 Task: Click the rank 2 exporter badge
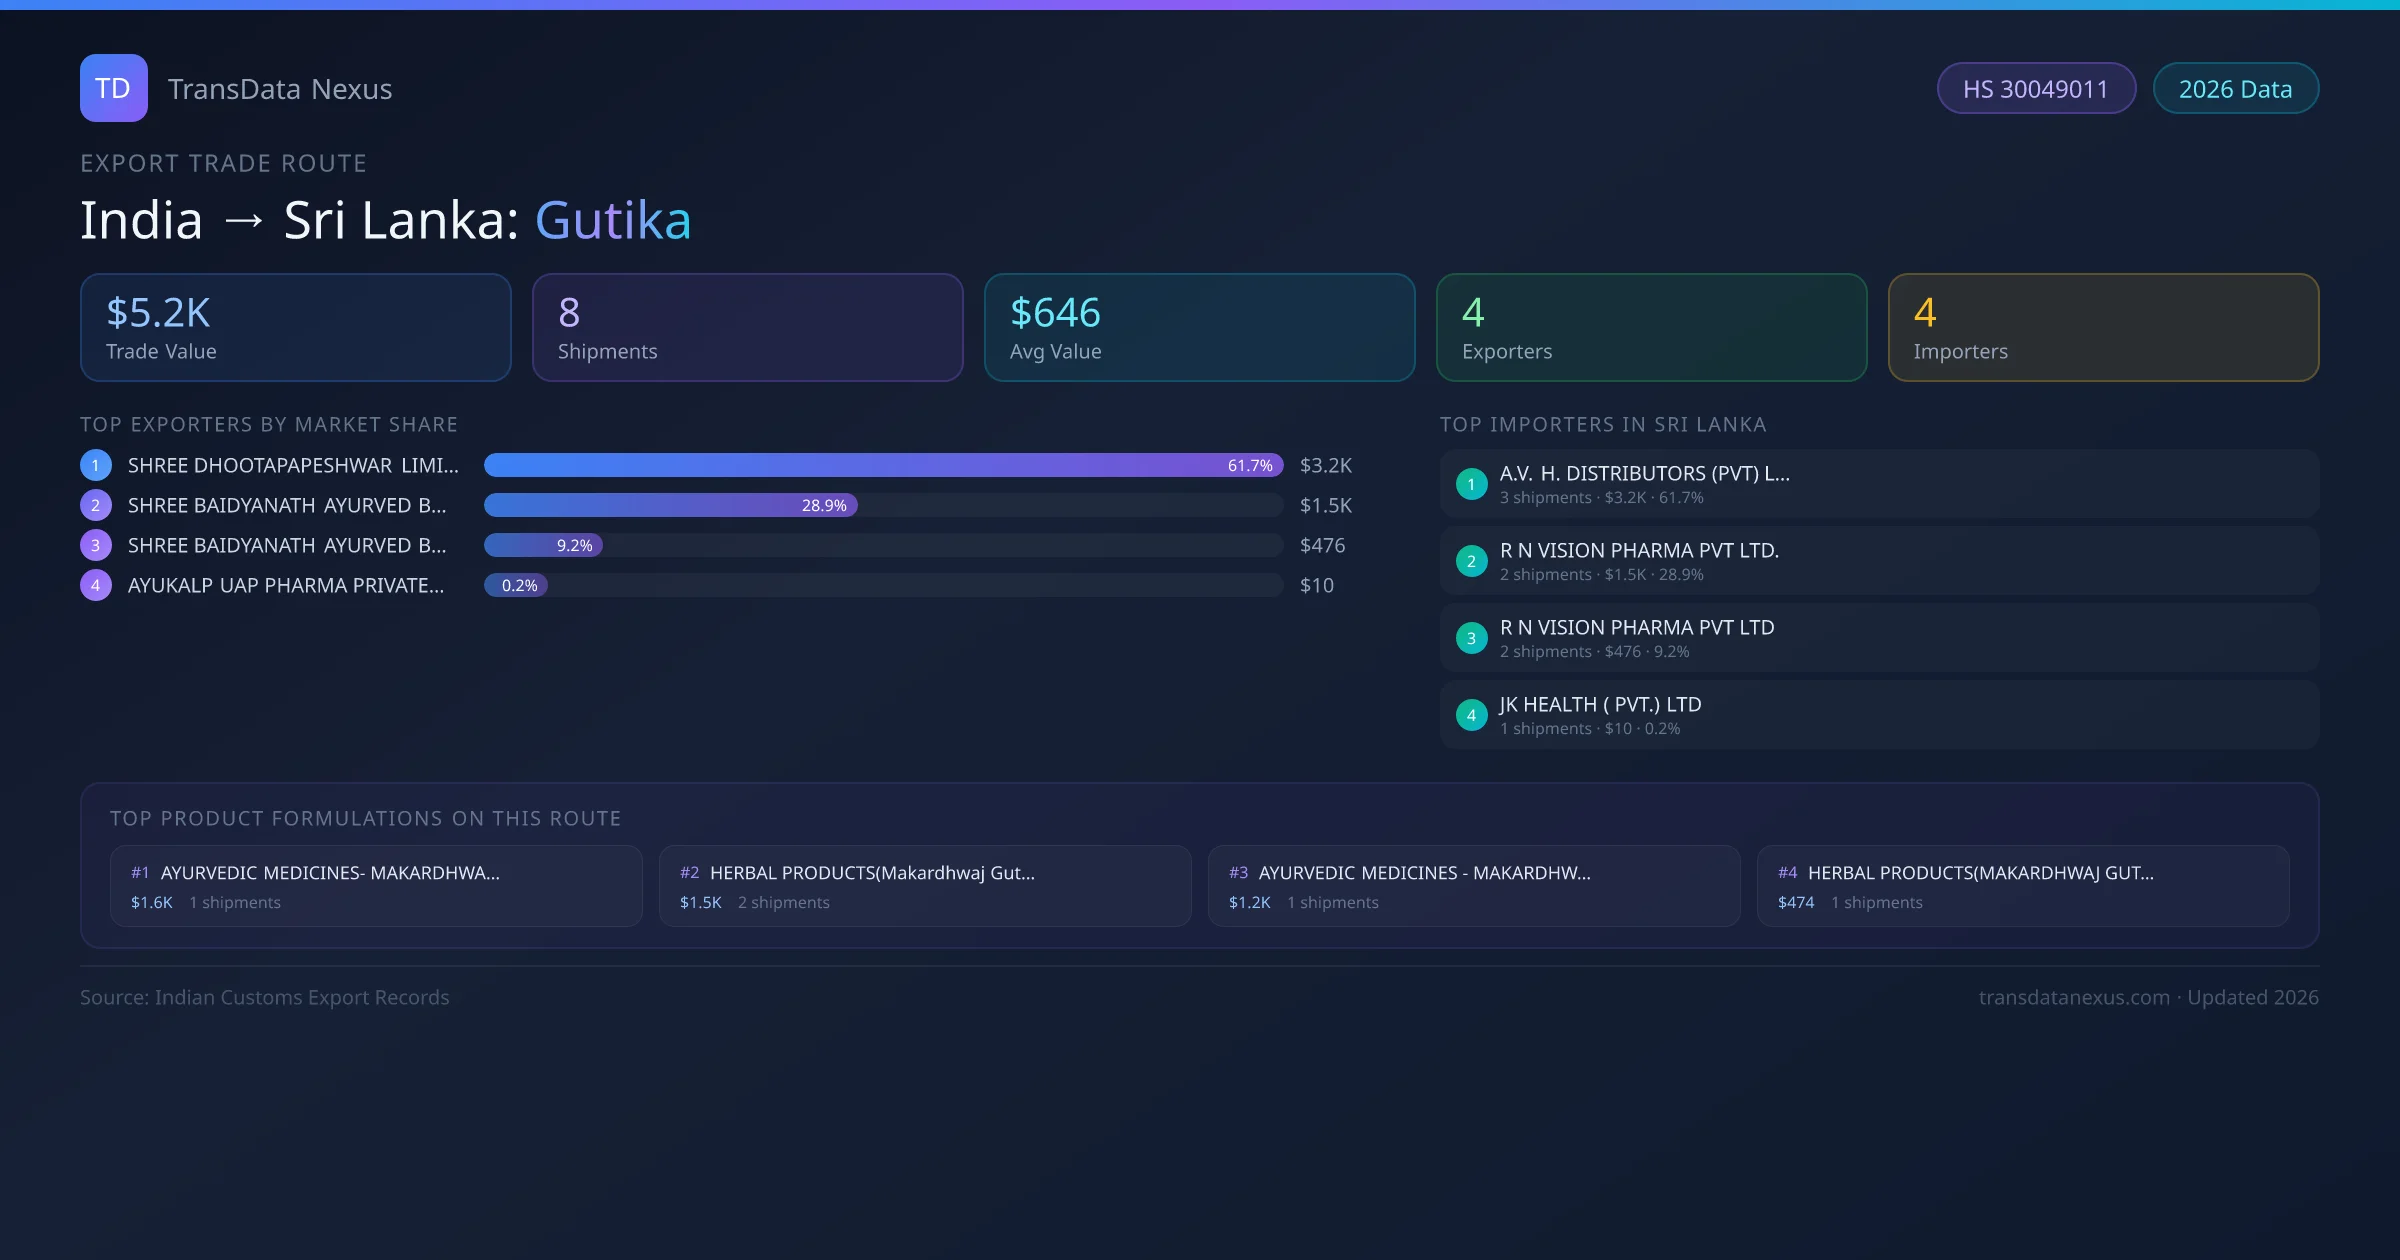pos(96,505)
